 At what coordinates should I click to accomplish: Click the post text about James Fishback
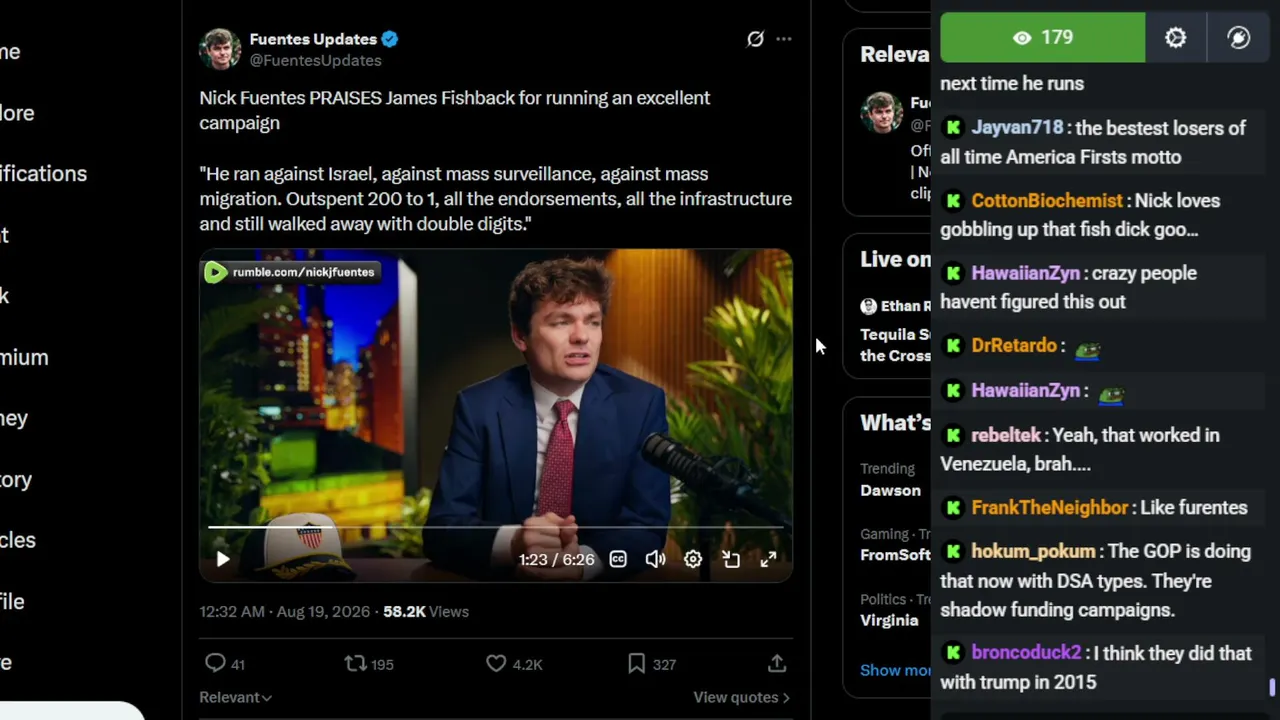click(455, 110)
